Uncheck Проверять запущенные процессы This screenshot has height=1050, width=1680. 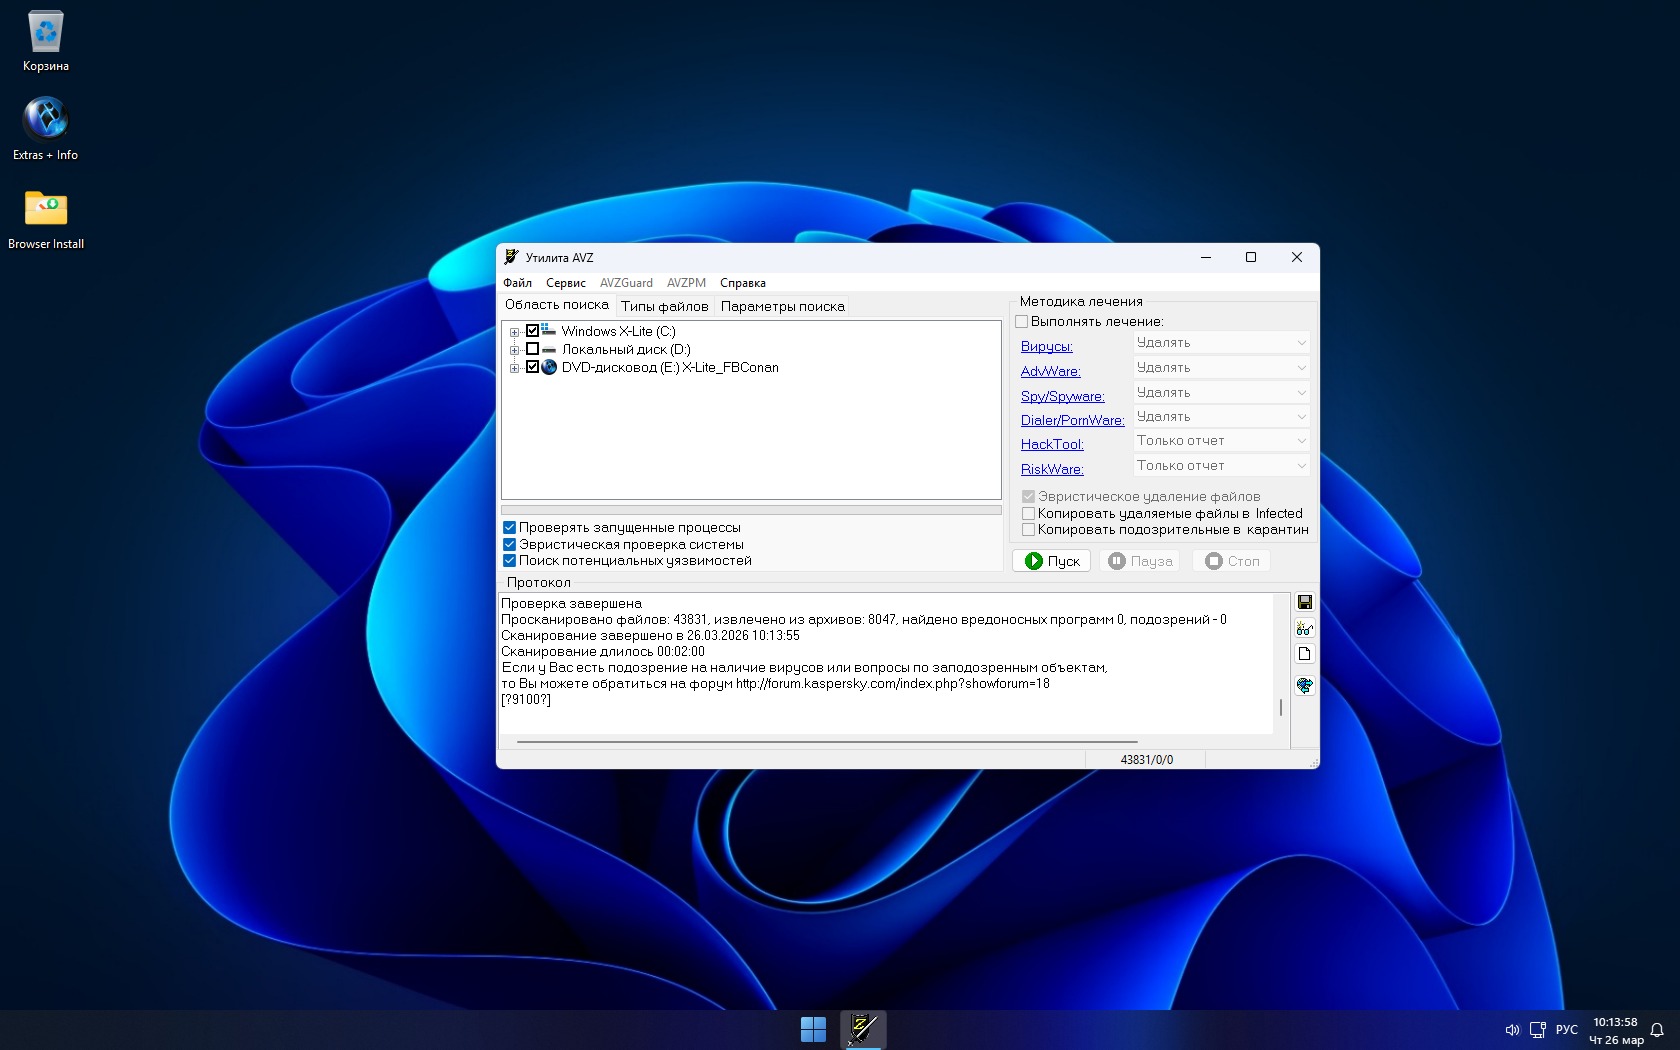pos(509,528)
